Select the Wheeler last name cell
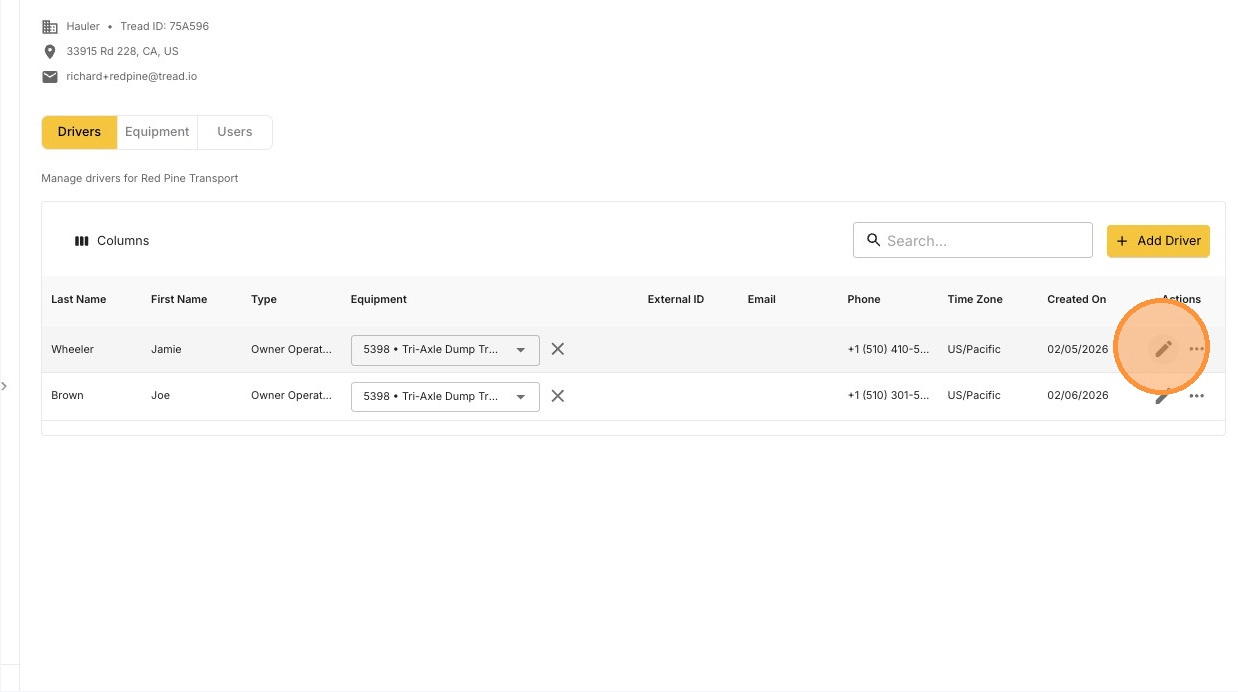The width and height of the screenshot is (1238, 692). 73,349
